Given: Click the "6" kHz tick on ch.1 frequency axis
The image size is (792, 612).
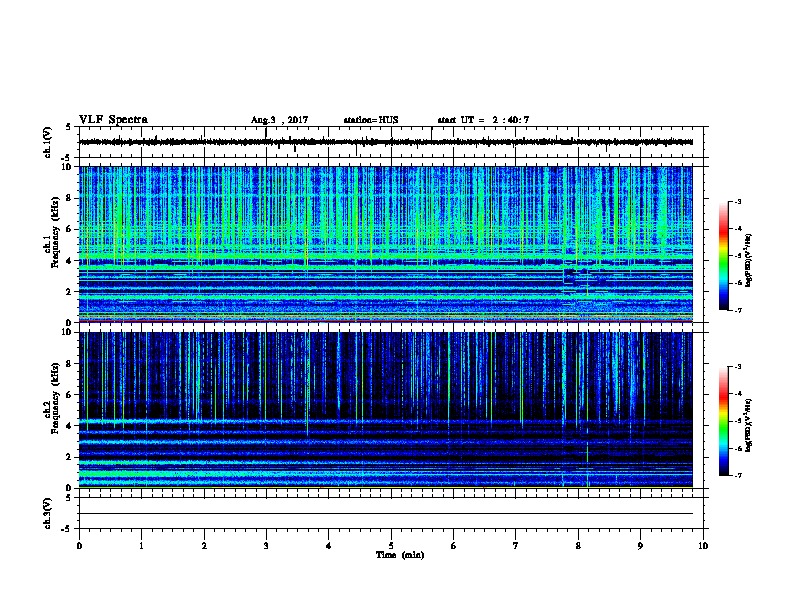Looking at the screenshot, I should tap(69, 229).
